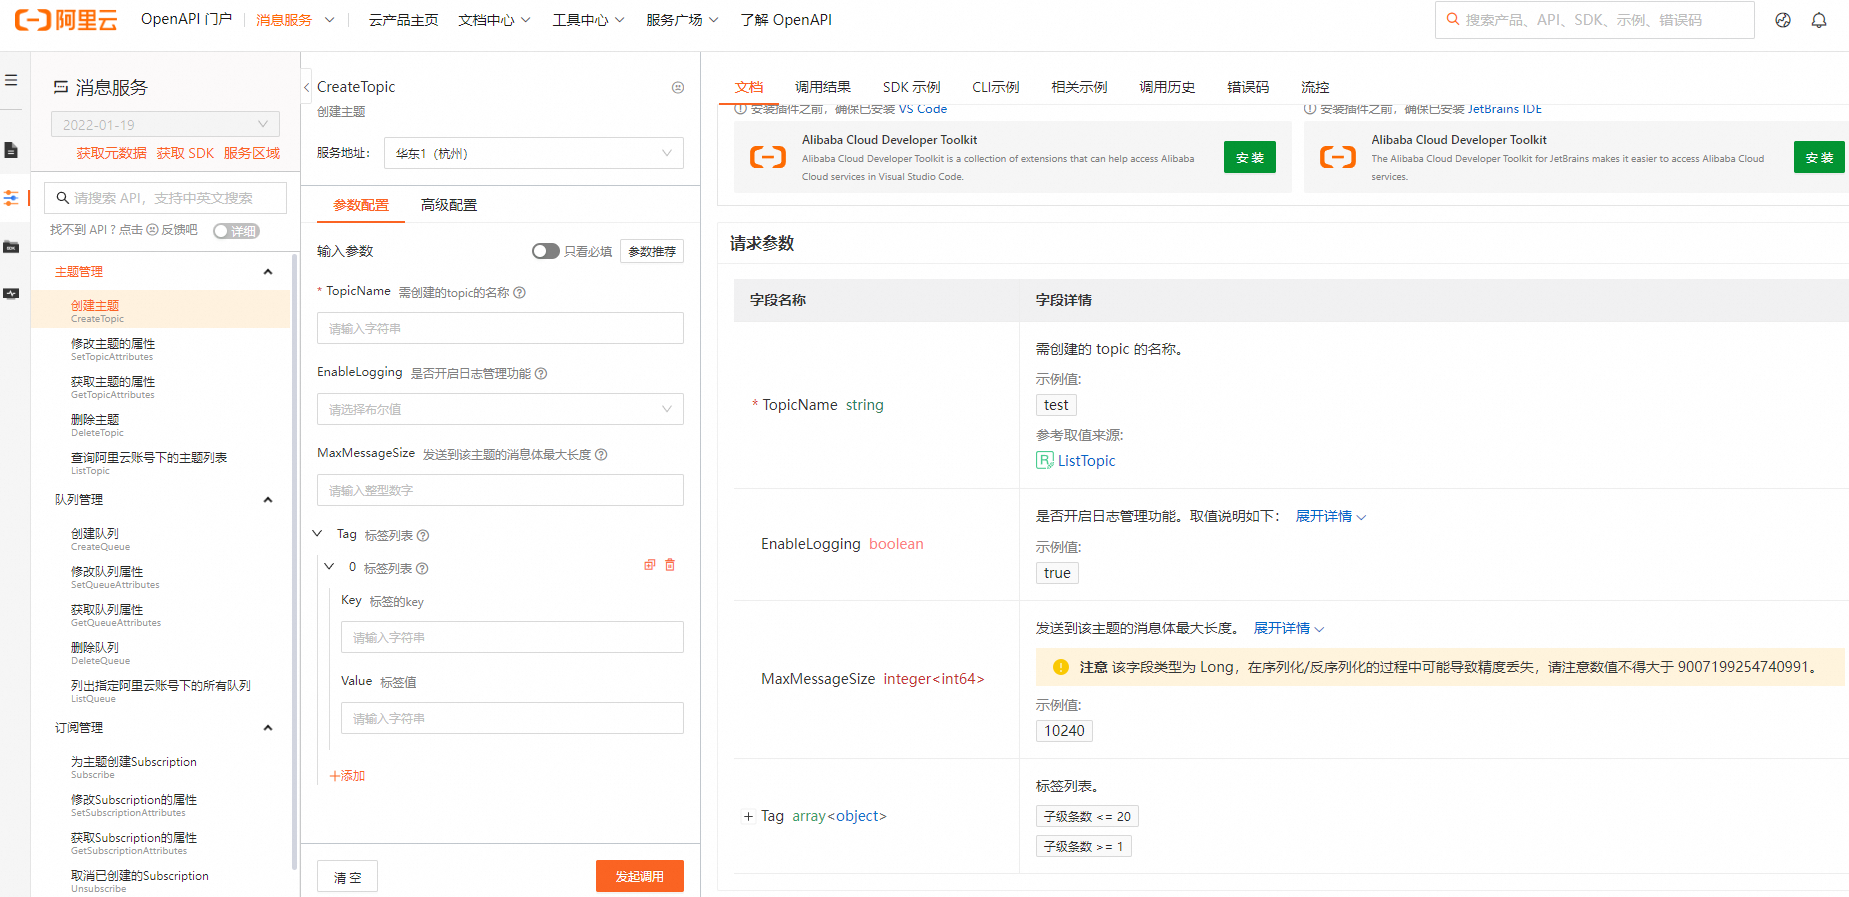Screen dimensions: 1849x897
Task: Collapse the Tag parameter group chevron
Action: (318, 534)
